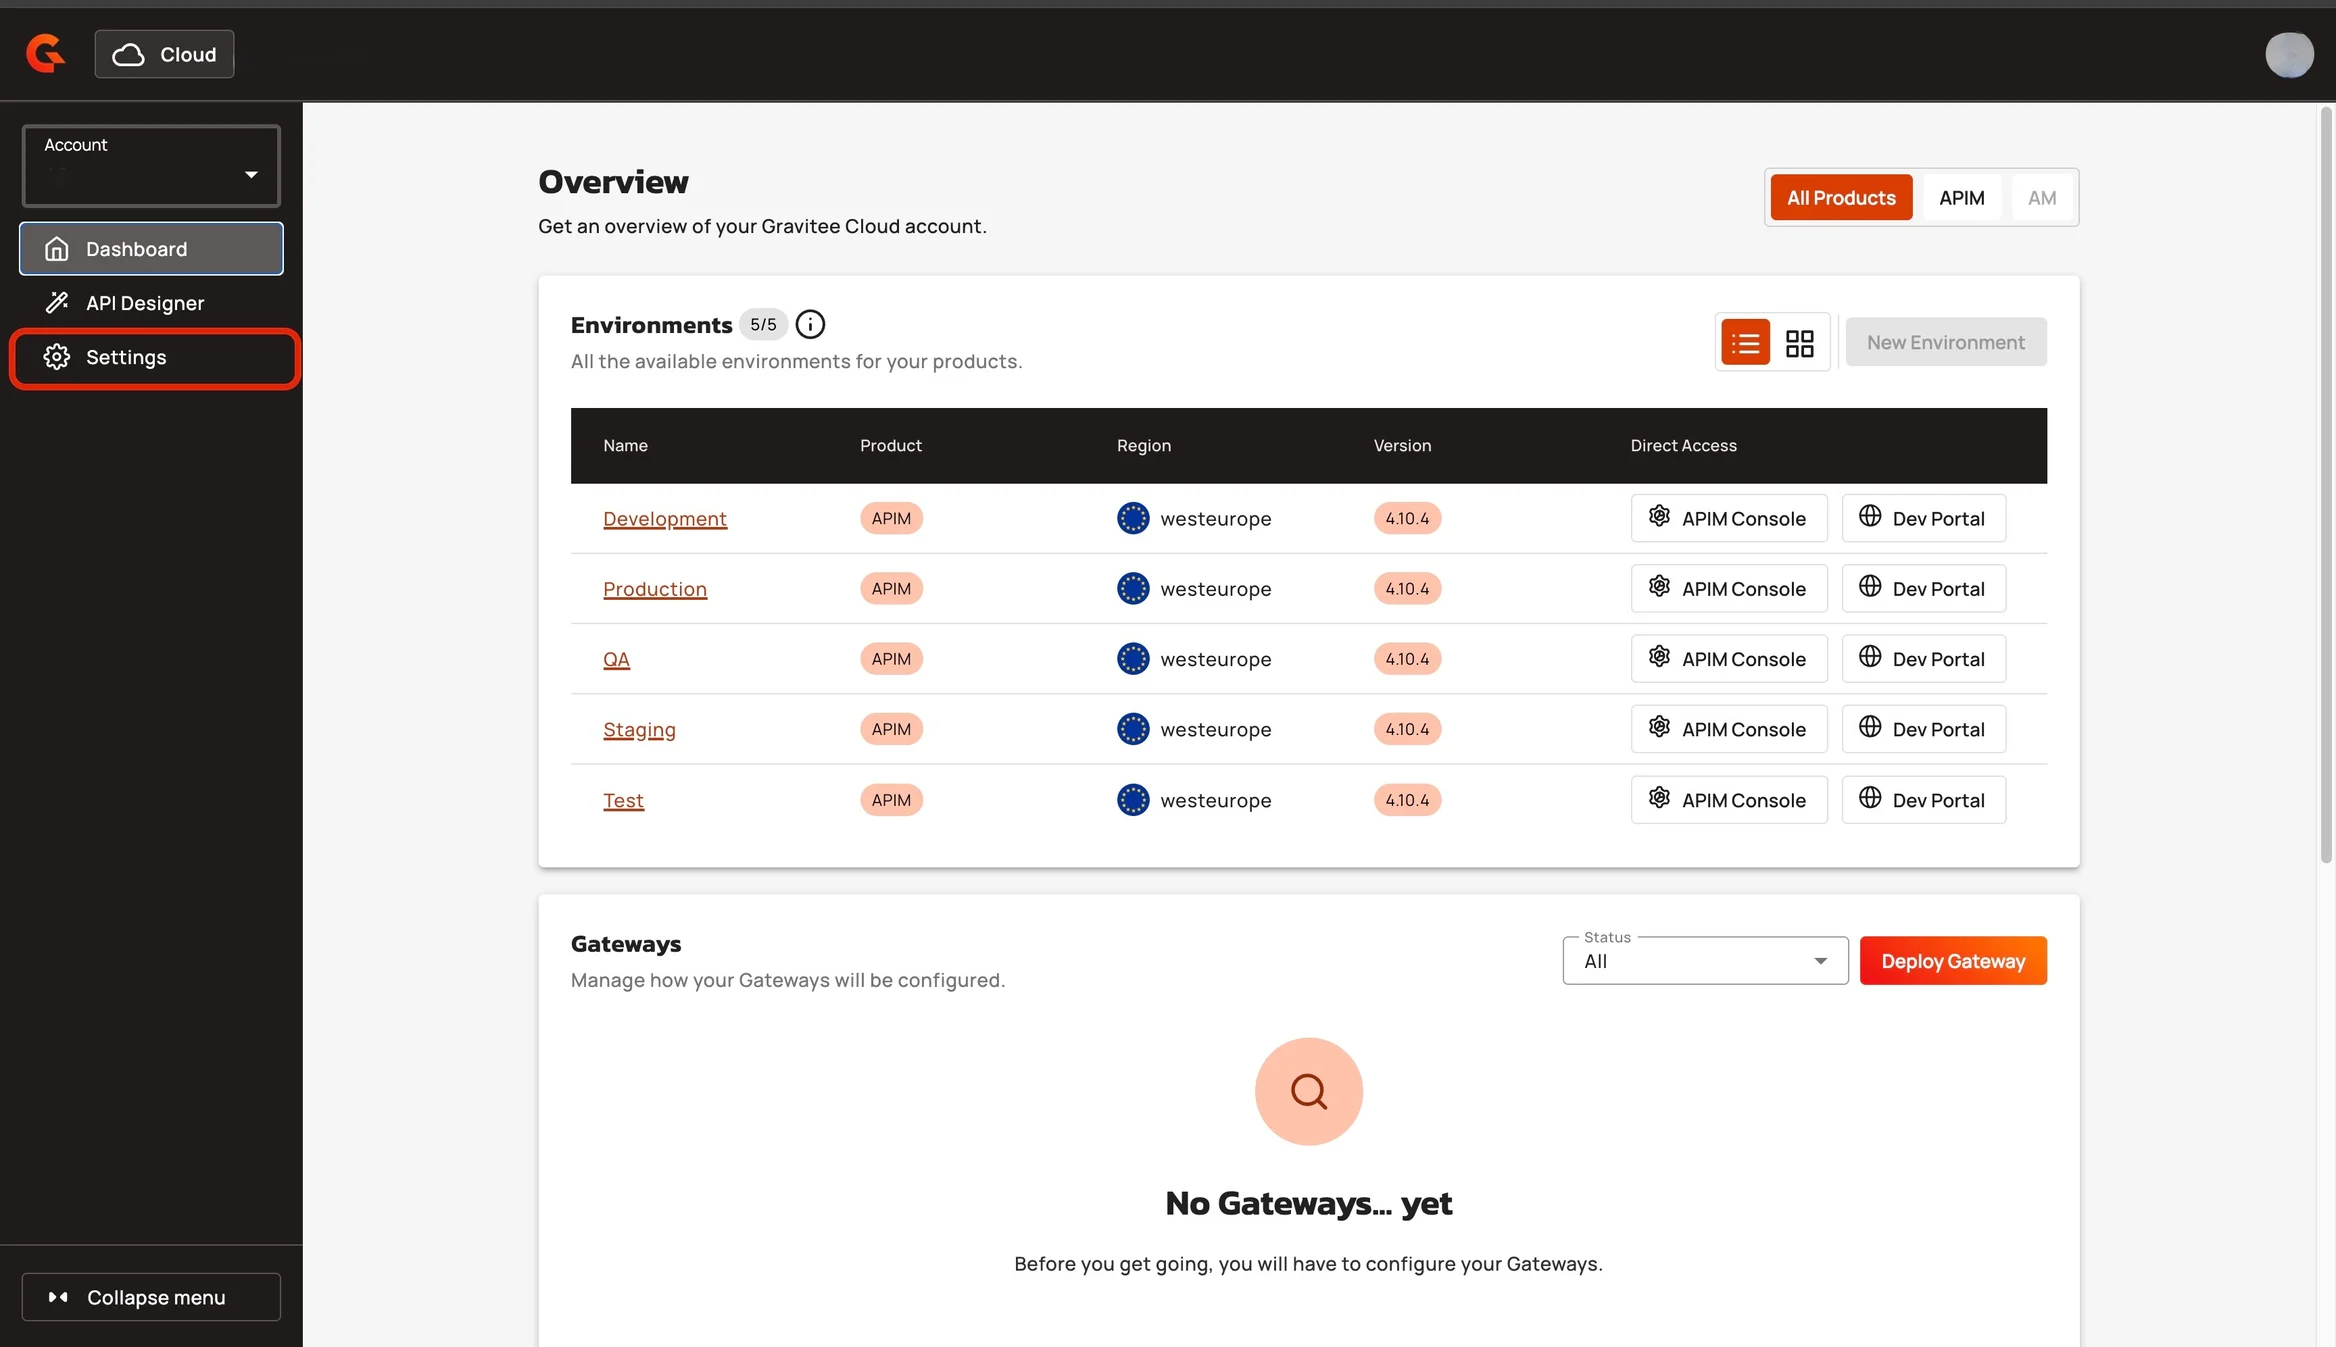
Task: Click the user avatar in top bar
Action: [x=2288, y=54]
